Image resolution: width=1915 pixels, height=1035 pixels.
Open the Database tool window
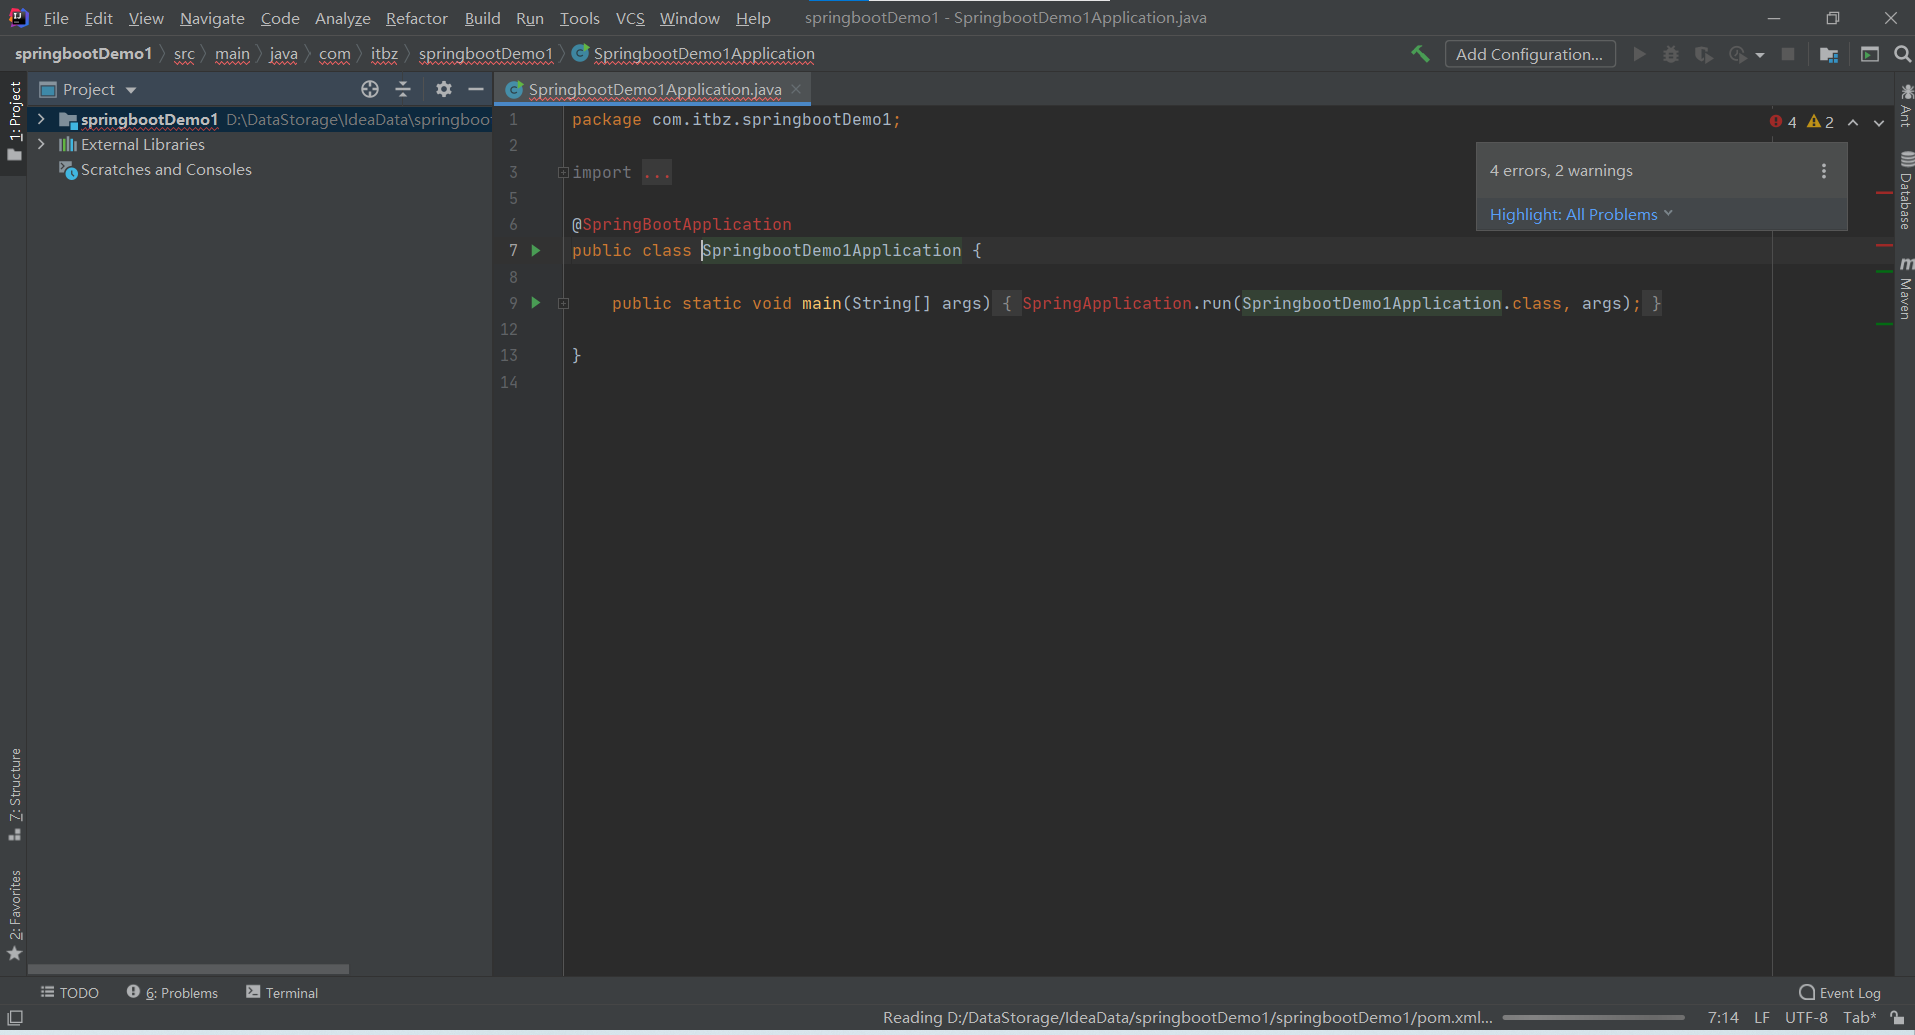click(x=1906, y=191)
